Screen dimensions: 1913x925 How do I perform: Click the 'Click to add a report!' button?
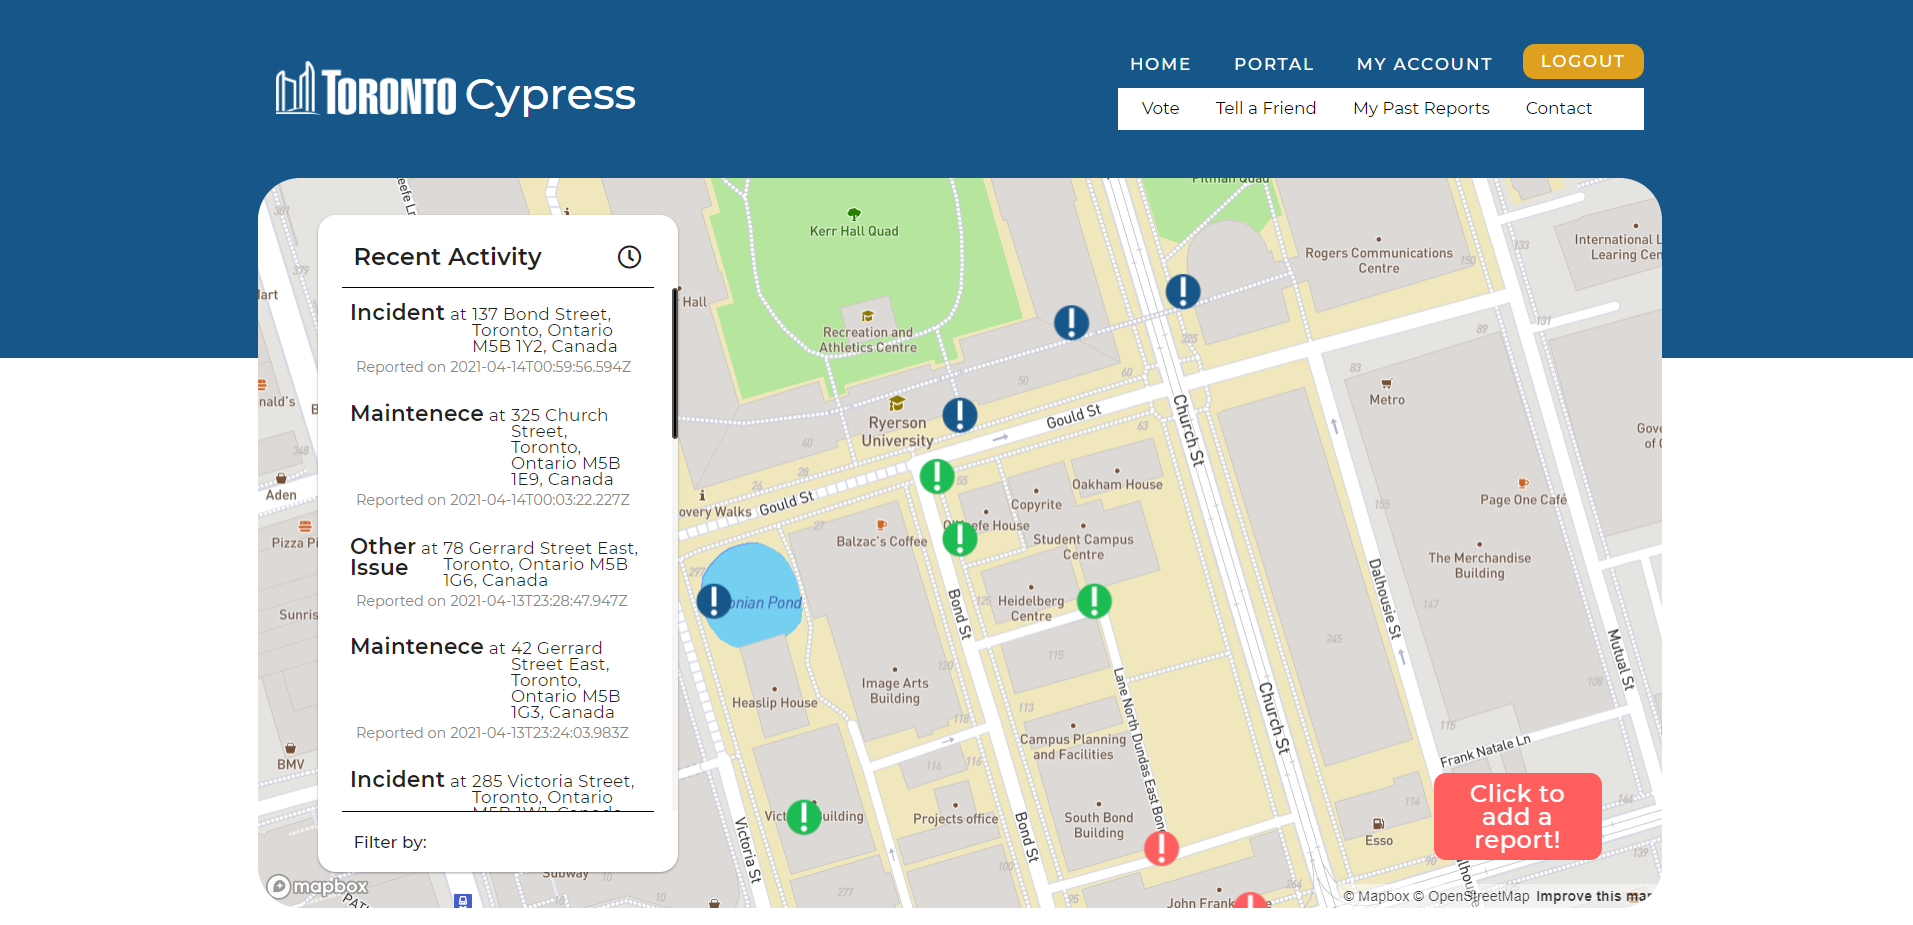1517,816
